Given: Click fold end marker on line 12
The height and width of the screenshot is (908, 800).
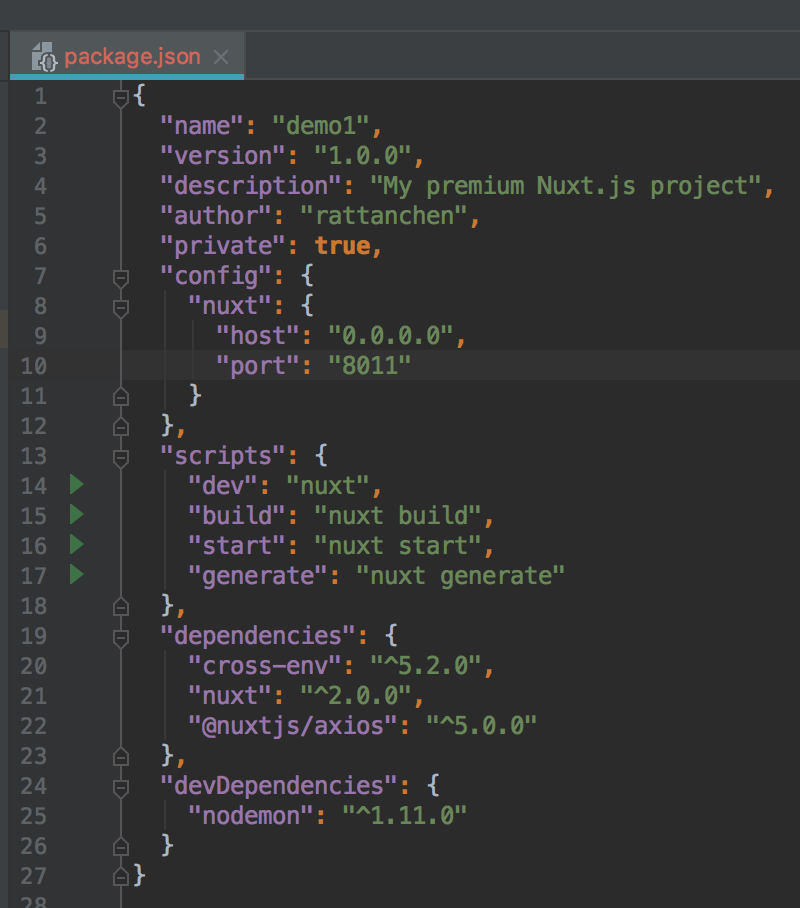Looking at the screenshot, I should point(120,427).
